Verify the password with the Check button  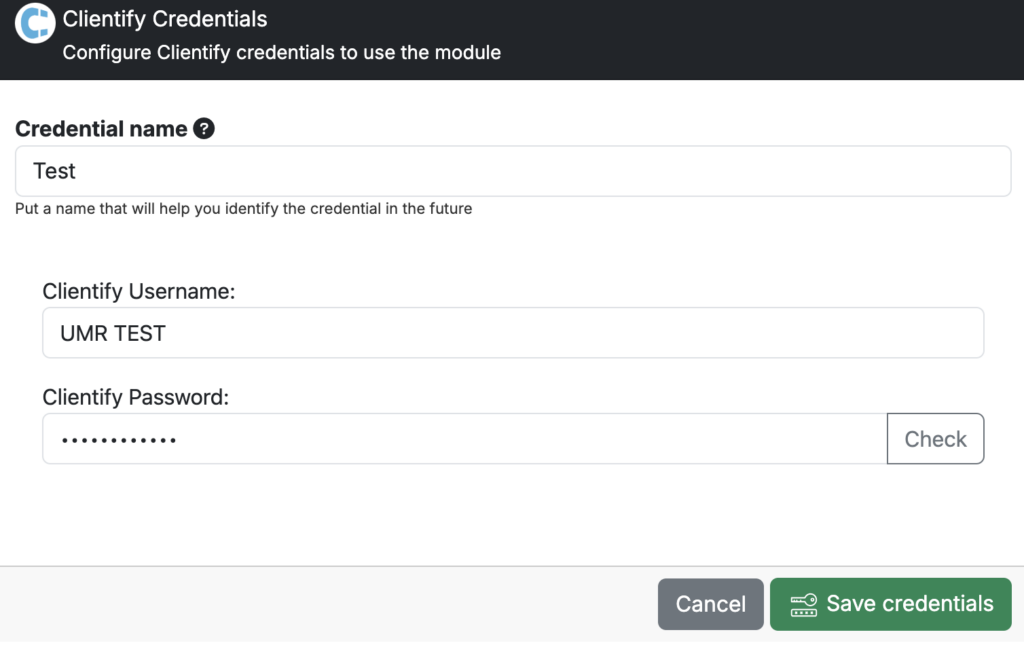(x=935, y=439)
